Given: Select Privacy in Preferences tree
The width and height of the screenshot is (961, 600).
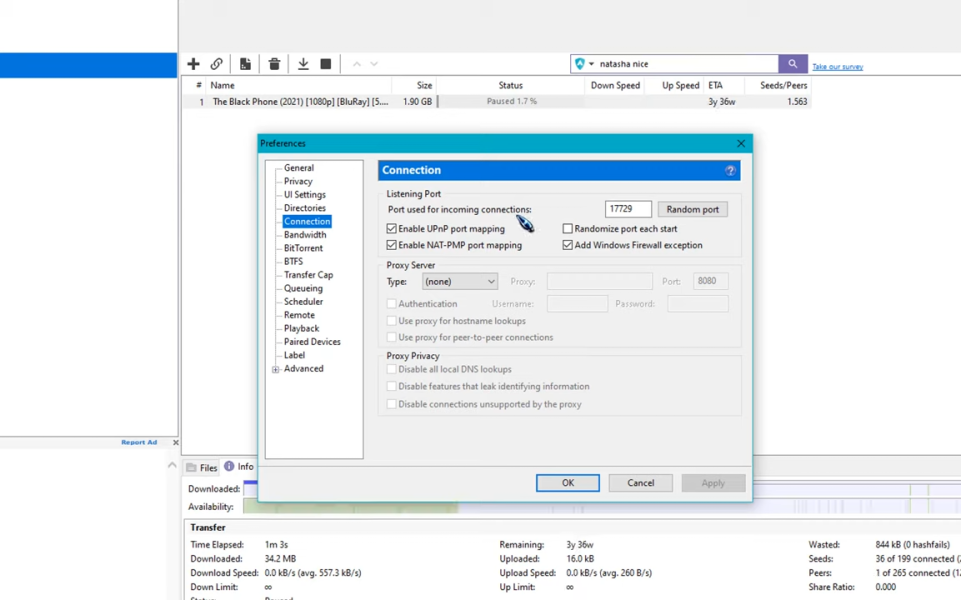Looking at the screenshot, I should [x=298, y=181].
